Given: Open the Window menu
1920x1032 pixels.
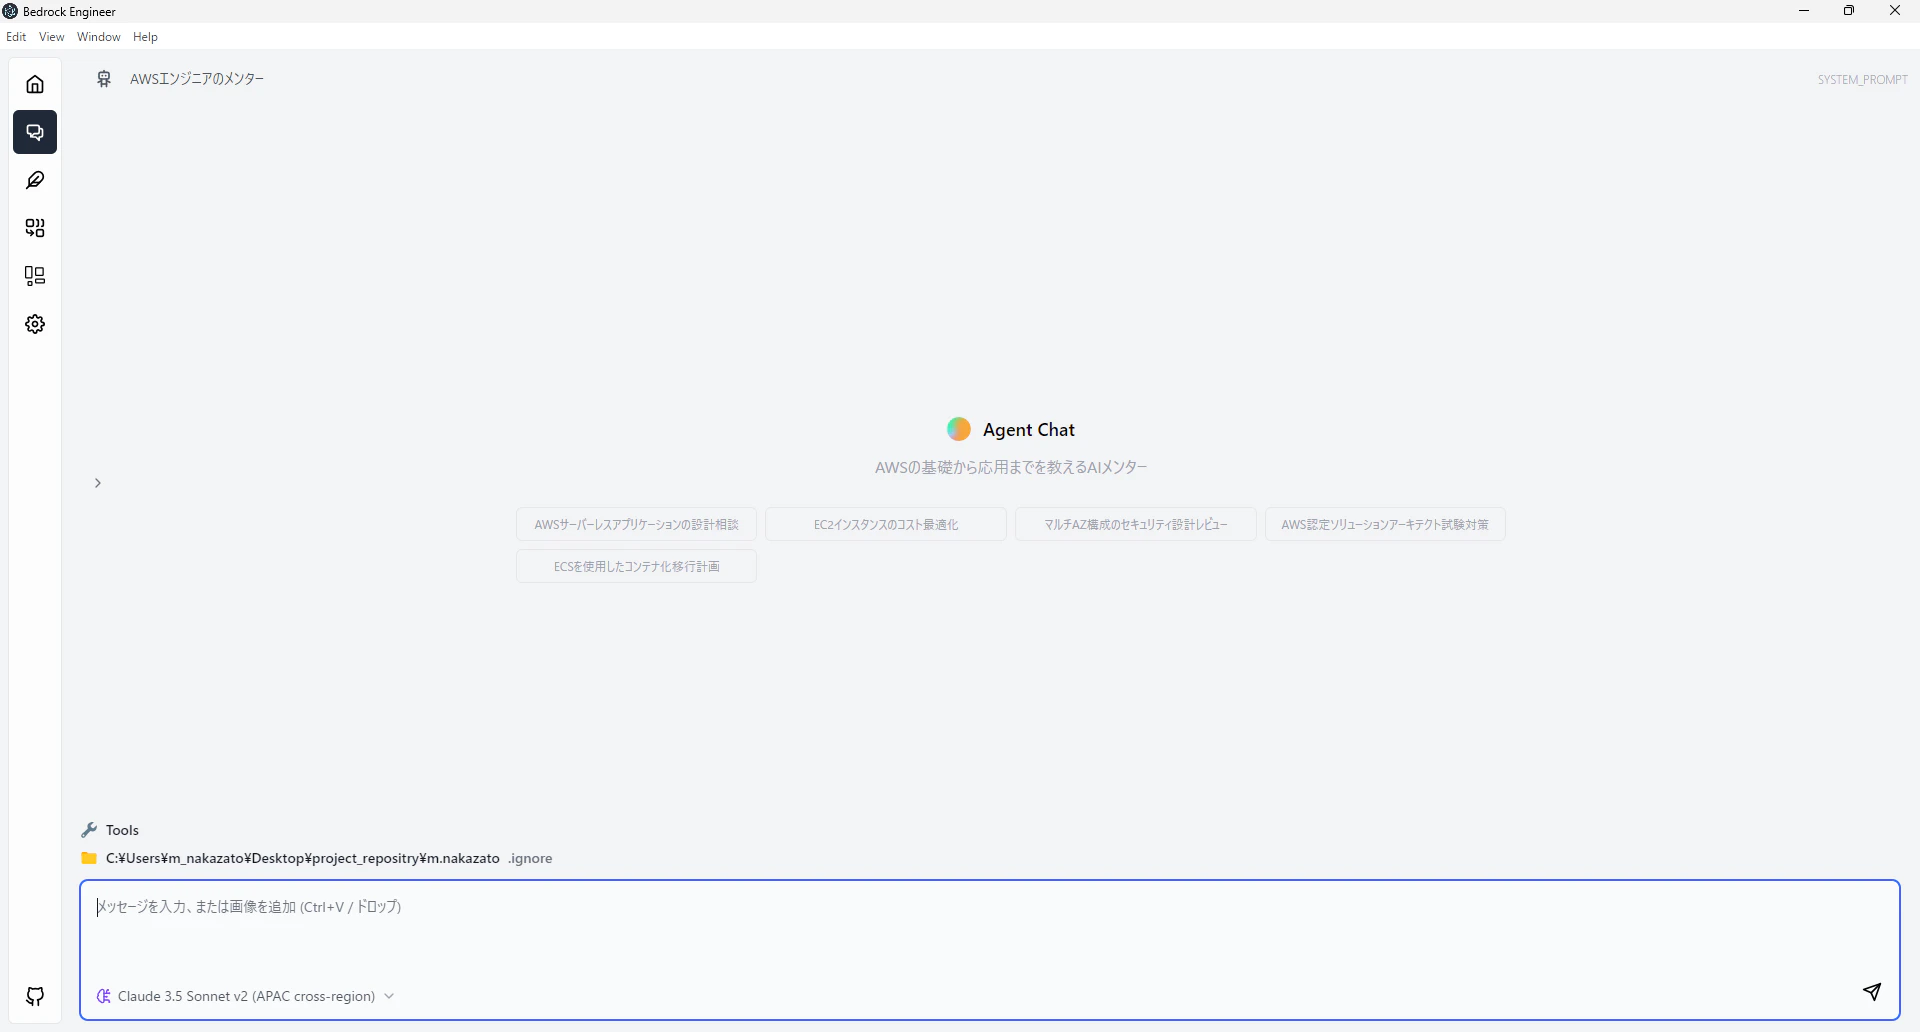Looking at the screenshot, I should 99,37.
